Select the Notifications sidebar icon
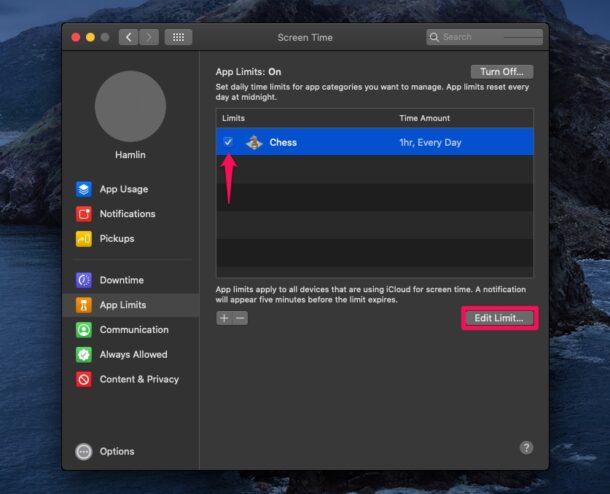This screenshot has height=494, width=610. (x=84, y=214)
